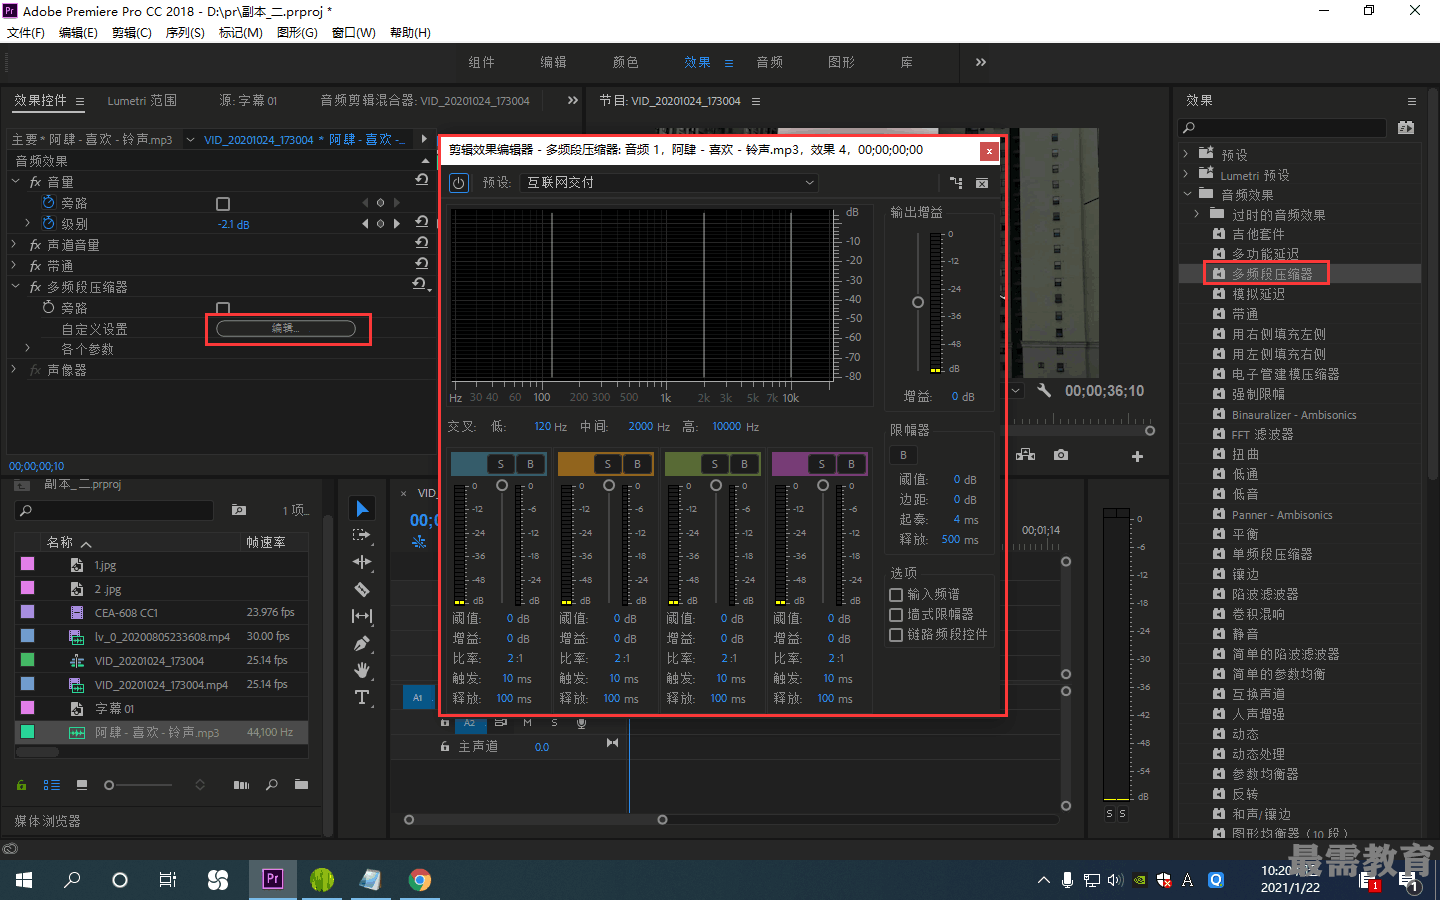The width and height of the screenshot is (1440, 900).
Task: Open the 文件(F) menu
Action: (x=26, y=33)
